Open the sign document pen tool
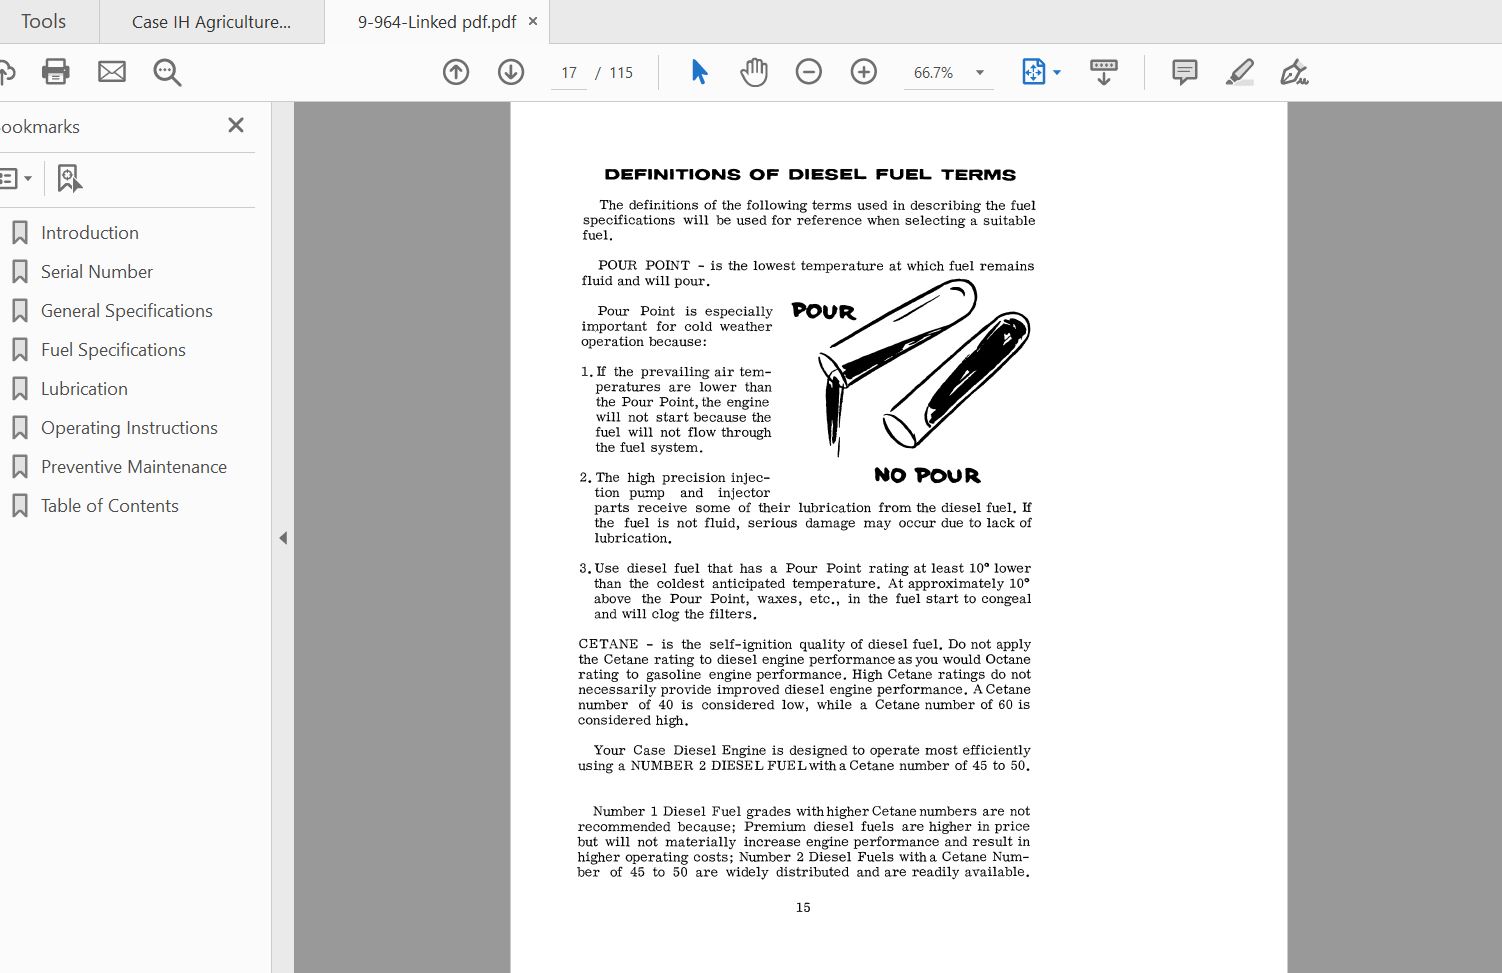 click(1294, 72)
